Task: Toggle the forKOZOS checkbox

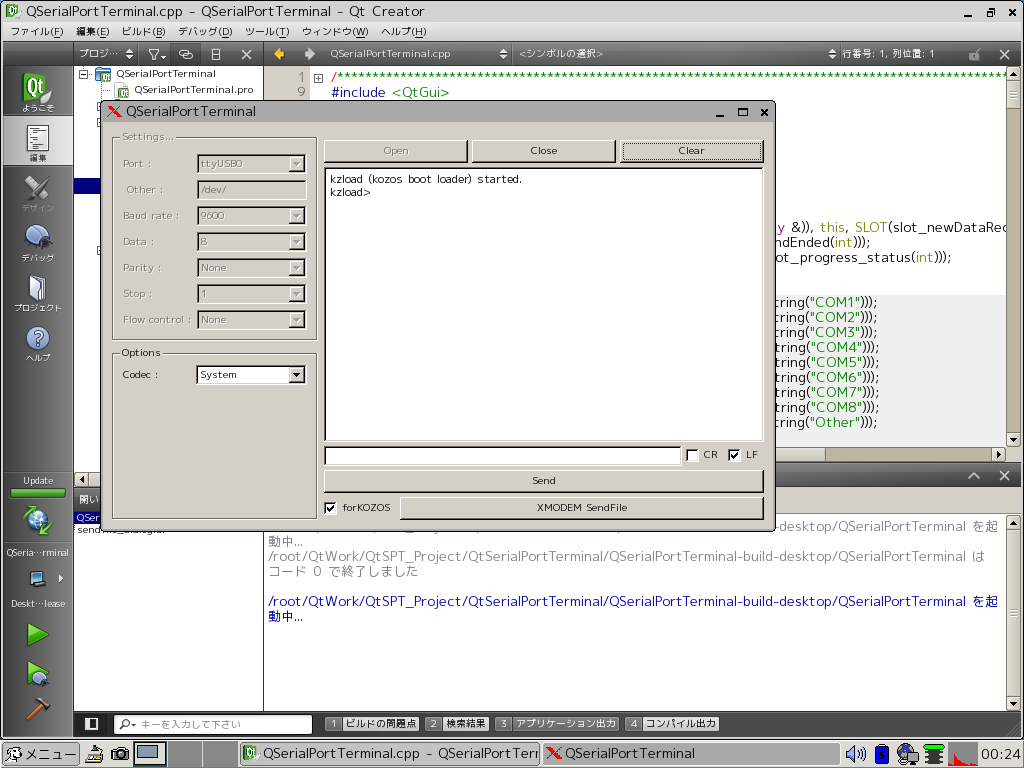Action: (x=331, y=508)
